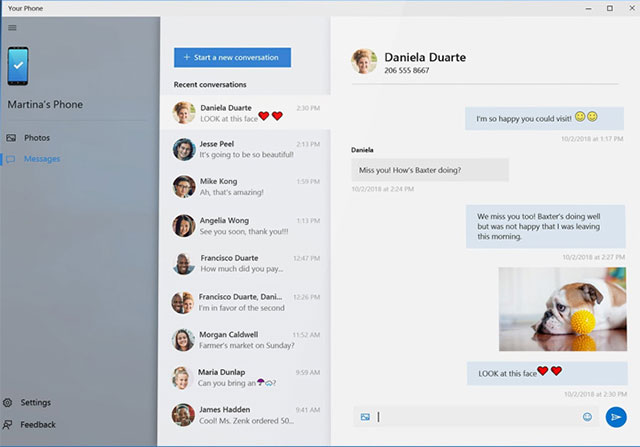640x447 pixels.
Task: Click the send message arrow button
Action: (x=616, y=416)
